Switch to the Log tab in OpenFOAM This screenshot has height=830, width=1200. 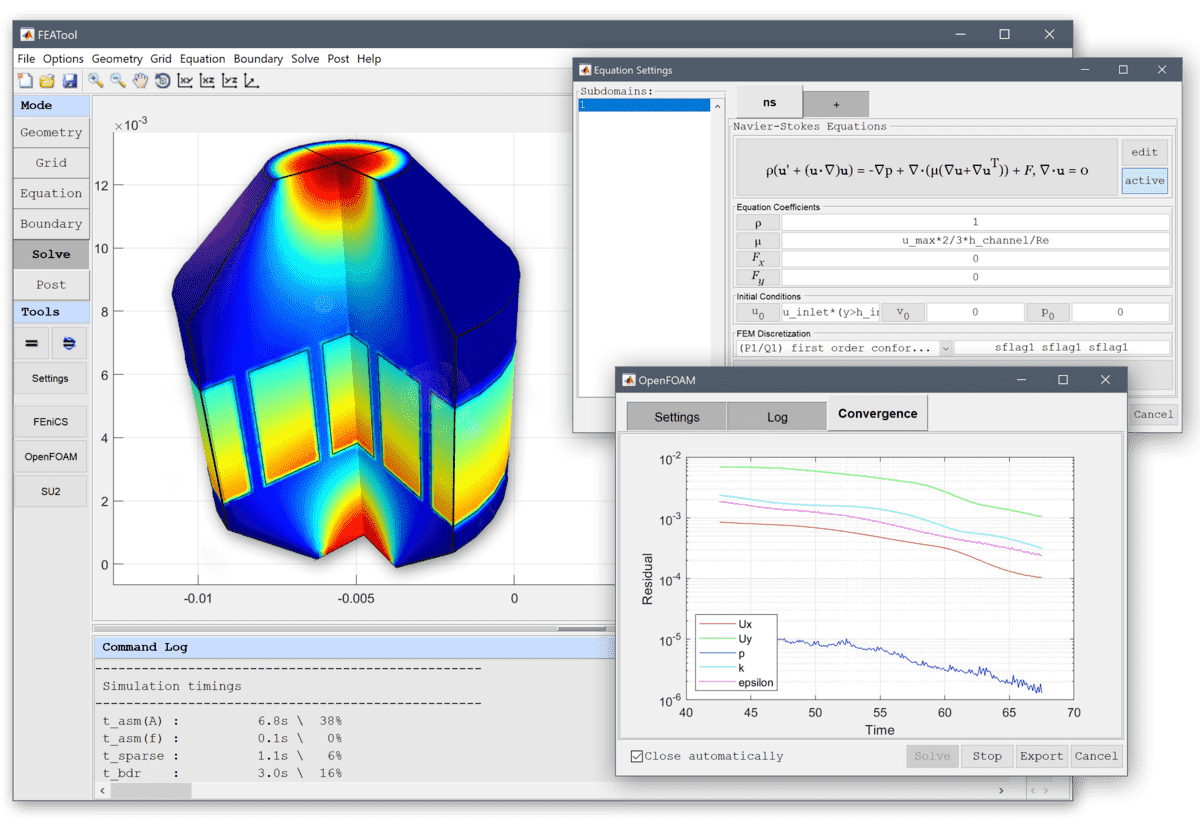777,413
